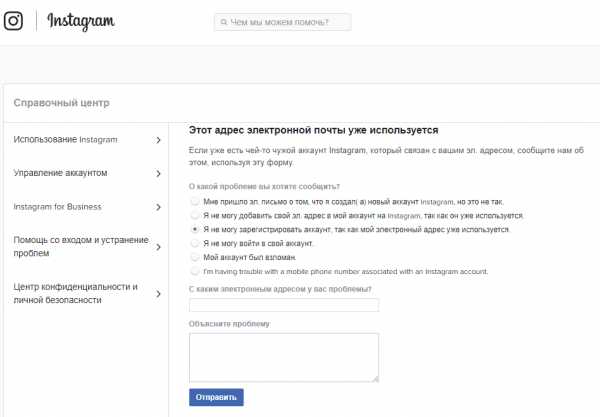Open Центр конфиденциальности и личной безопасности
This screenshot has width=600, height=417.
click(x=76, y=293)
